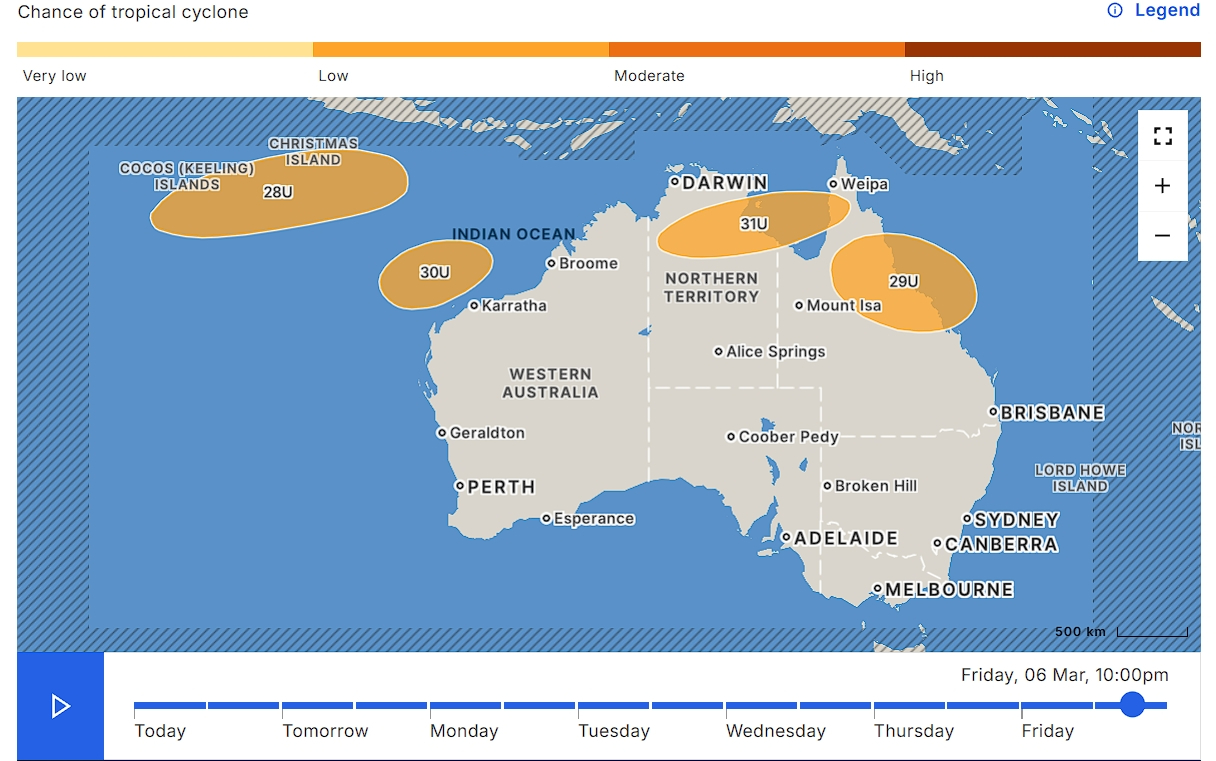The image size is (1216, 761).
Task: Click the 28U cyclone region
Action: pos(278,193)
